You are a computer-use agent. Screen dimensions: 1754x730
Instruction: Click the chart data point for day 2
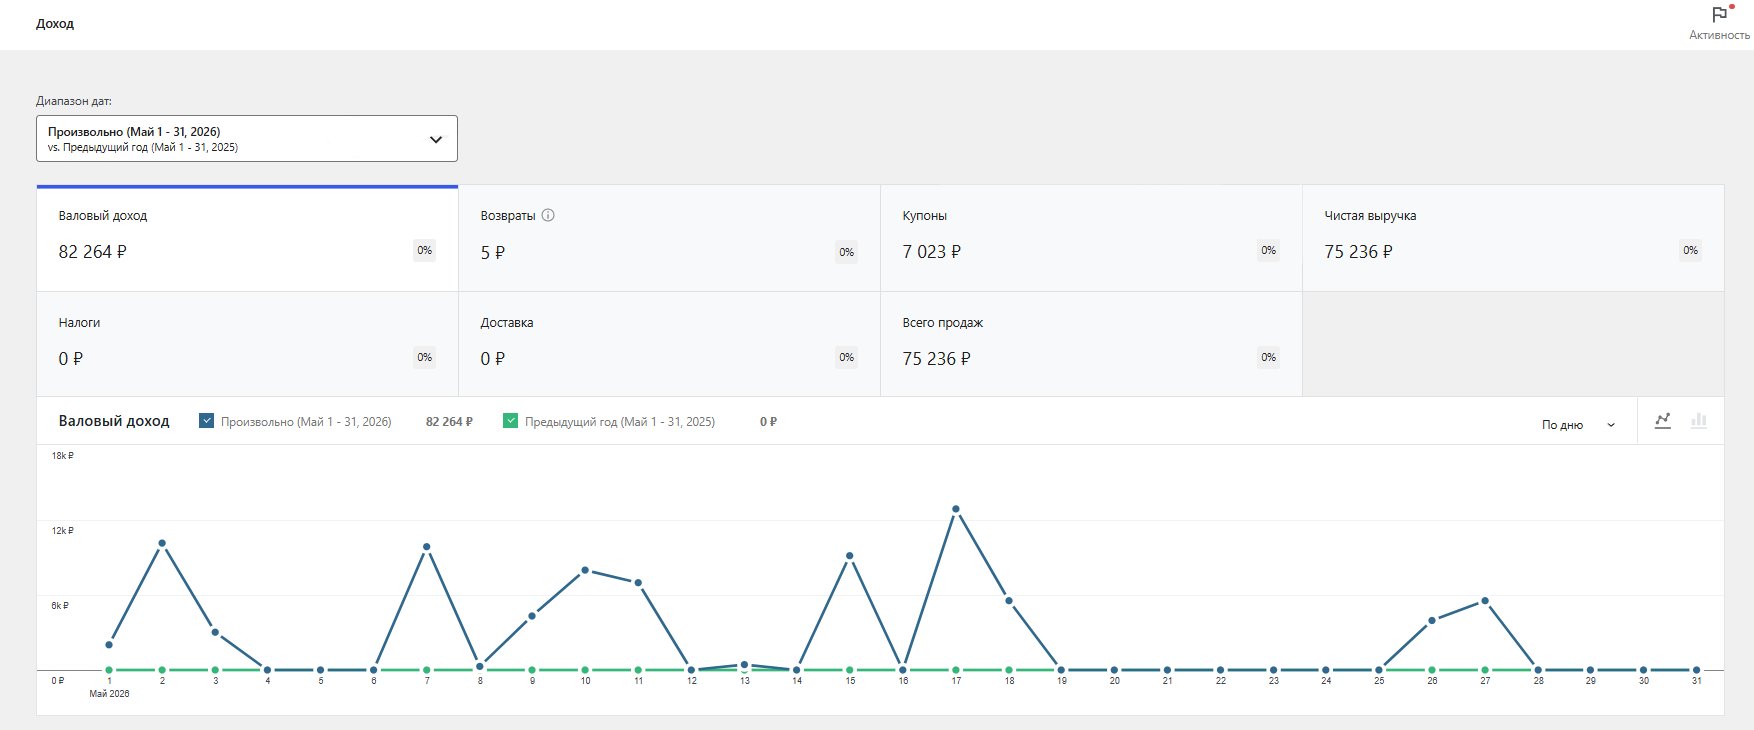tap(162, 543)
